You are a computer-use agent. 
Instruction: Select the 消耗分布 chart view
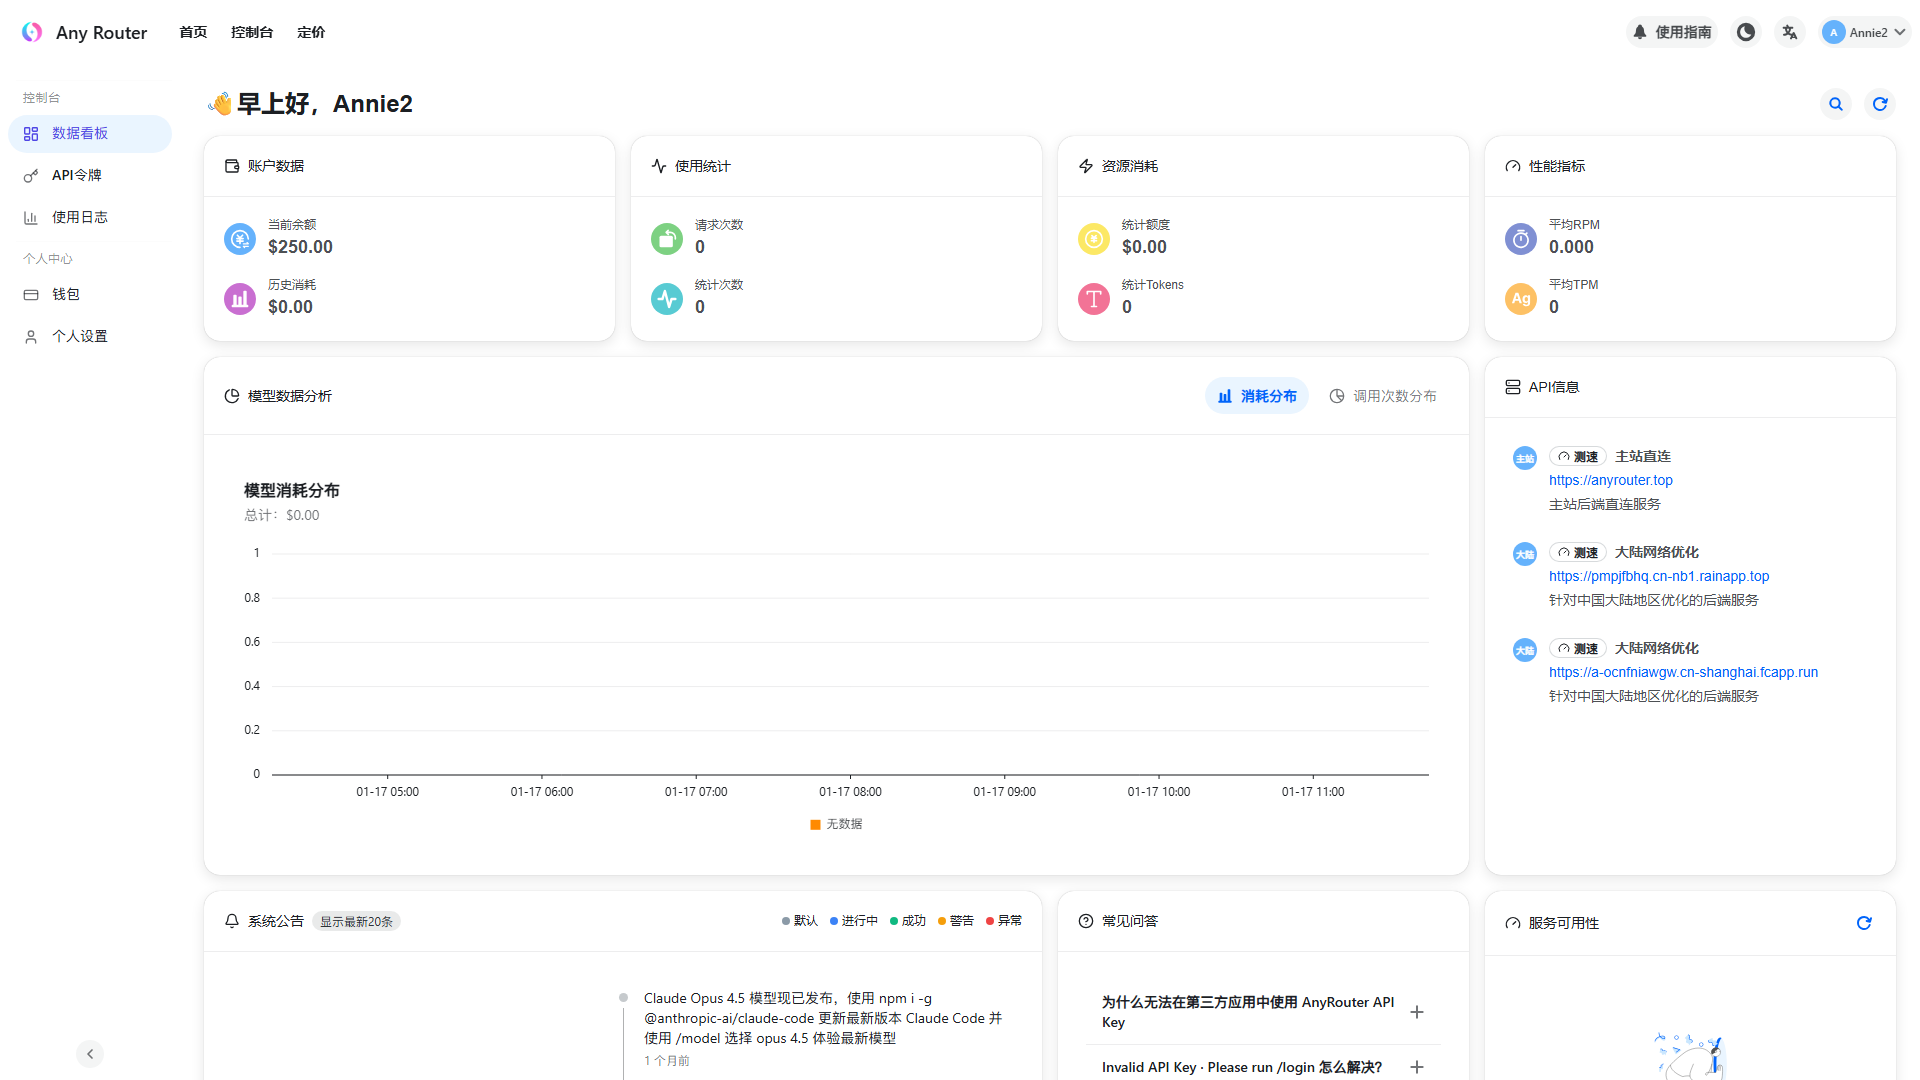point(1257,396)
